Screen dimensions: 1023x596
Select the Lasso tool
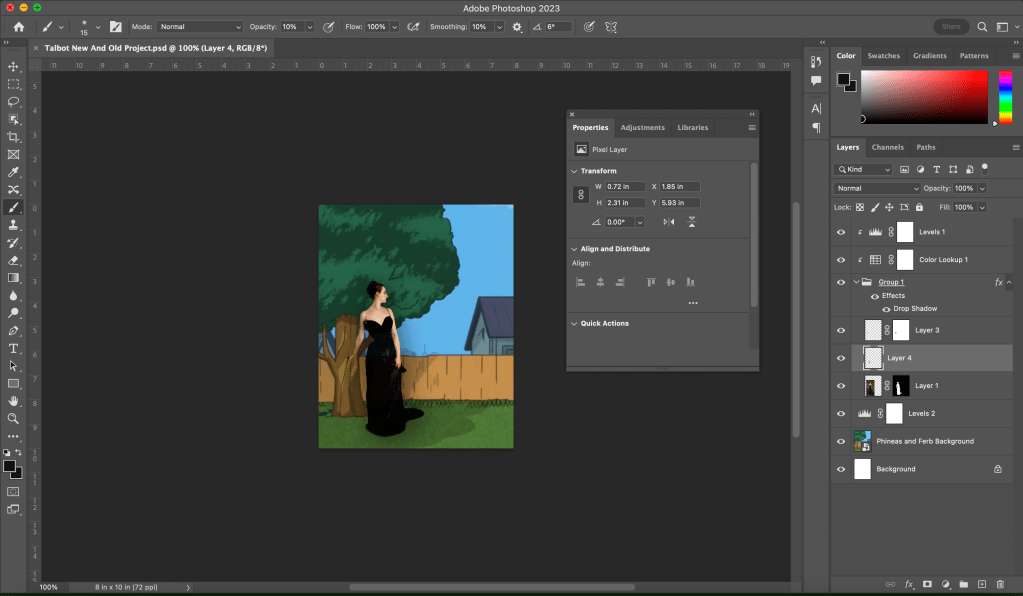click(x=14, y=102)
